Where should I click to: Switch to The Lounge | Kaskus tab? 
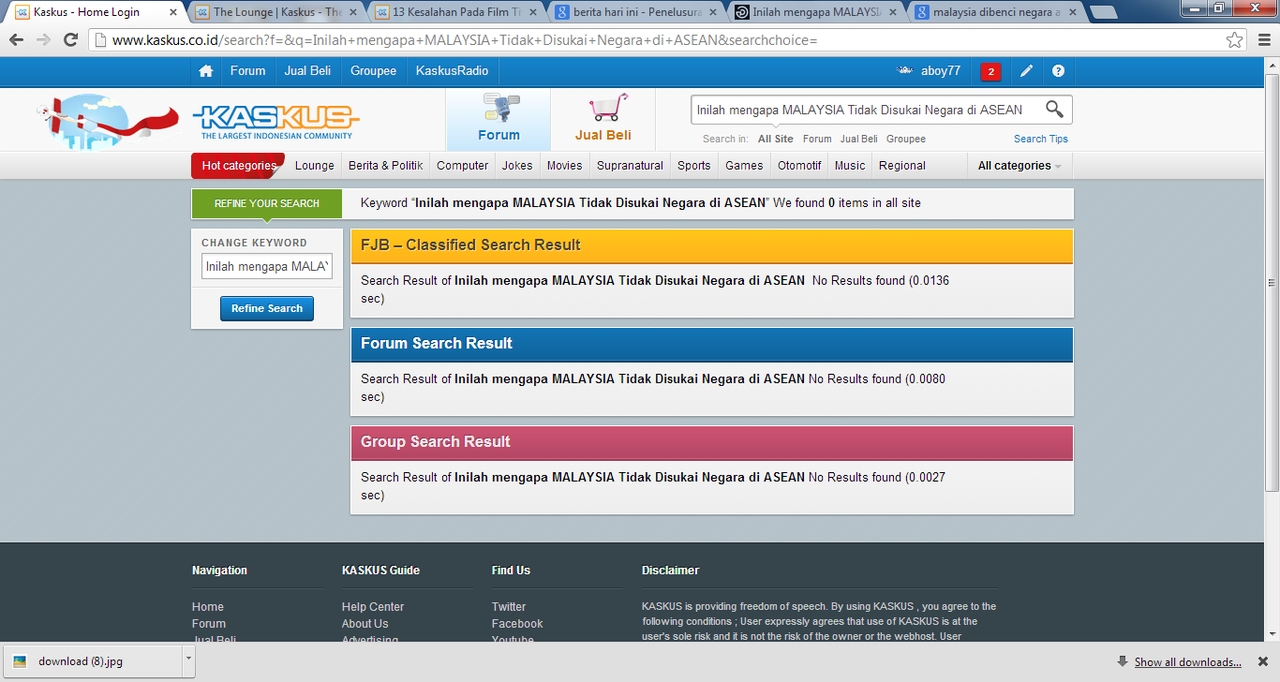click(x=275, y=13)
